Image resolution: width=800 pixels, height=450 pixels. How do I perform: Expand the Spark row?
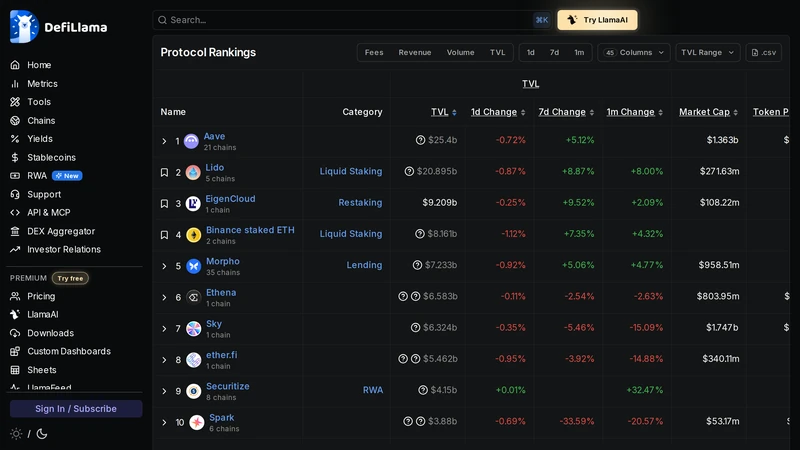(164, 422)
